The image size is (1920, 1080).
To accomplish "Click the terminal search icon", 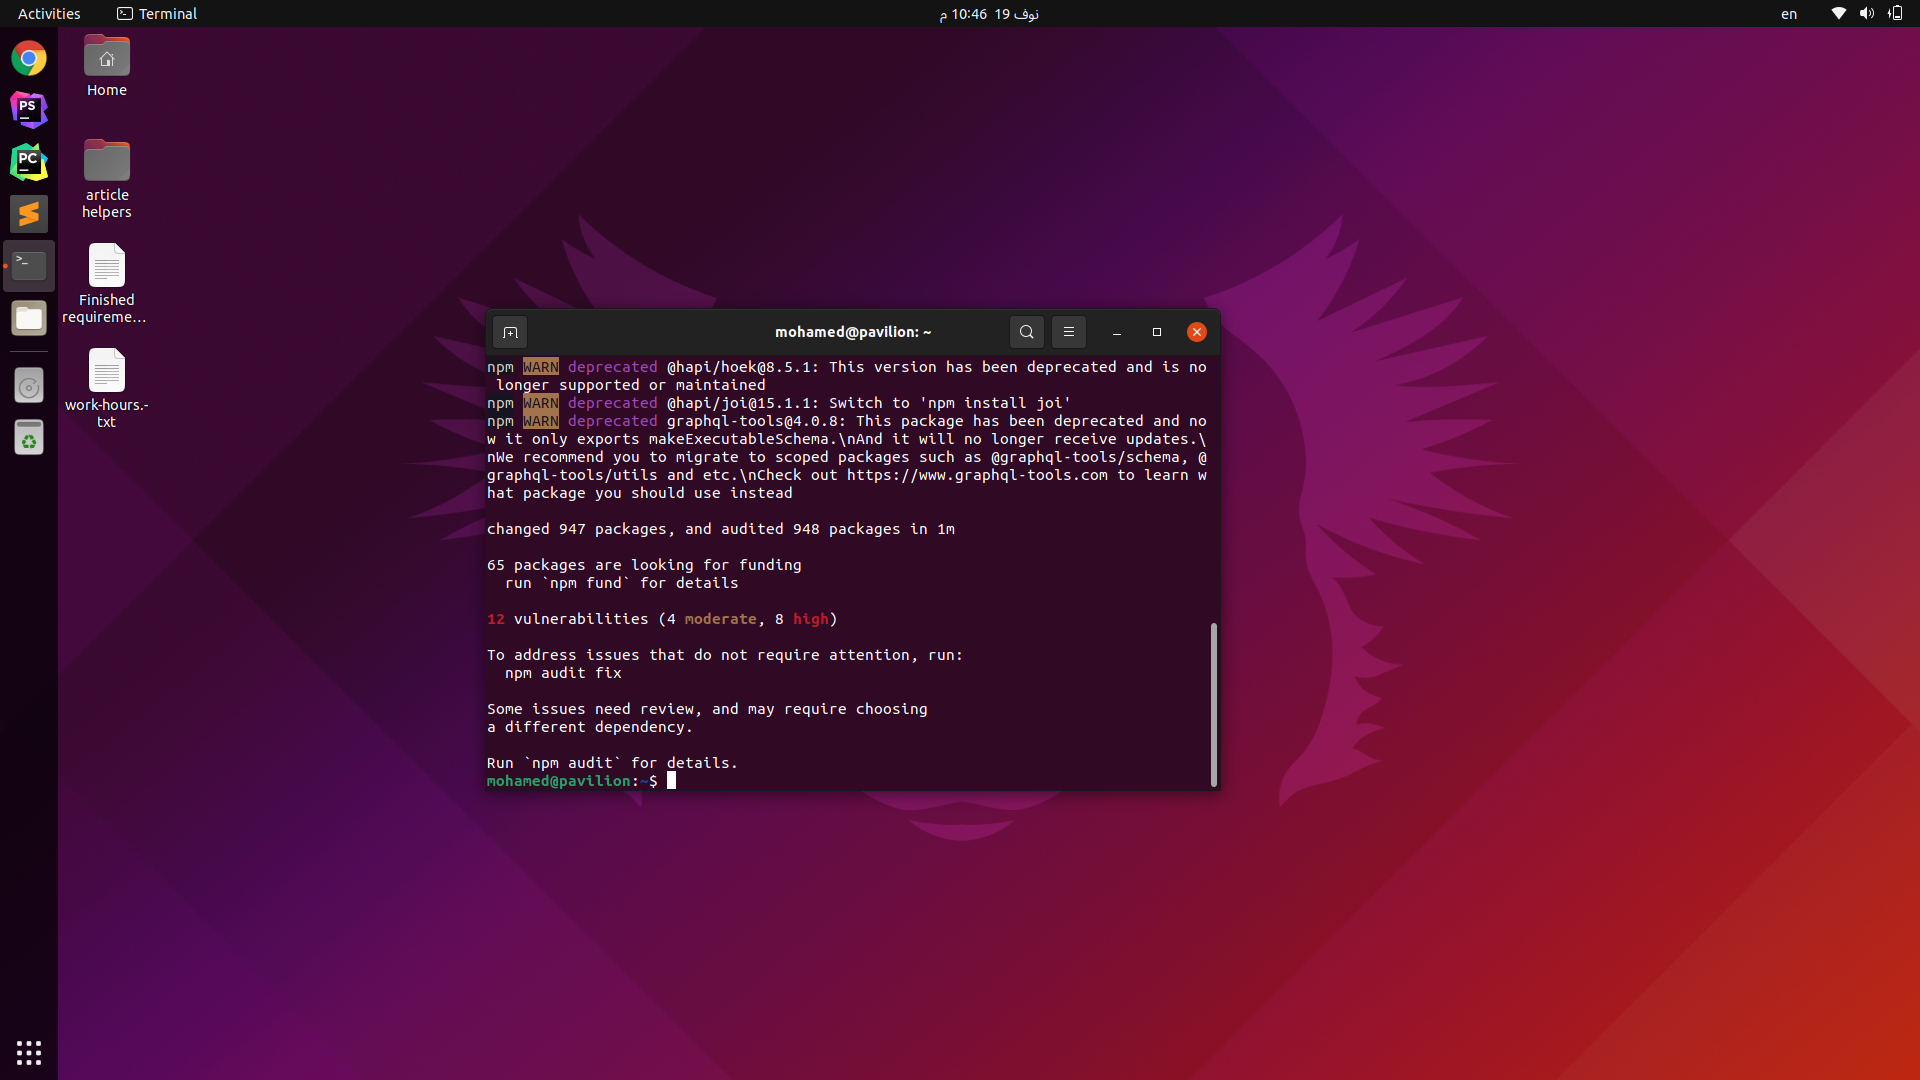I will pyautogui.click(x=1026, y=332).
